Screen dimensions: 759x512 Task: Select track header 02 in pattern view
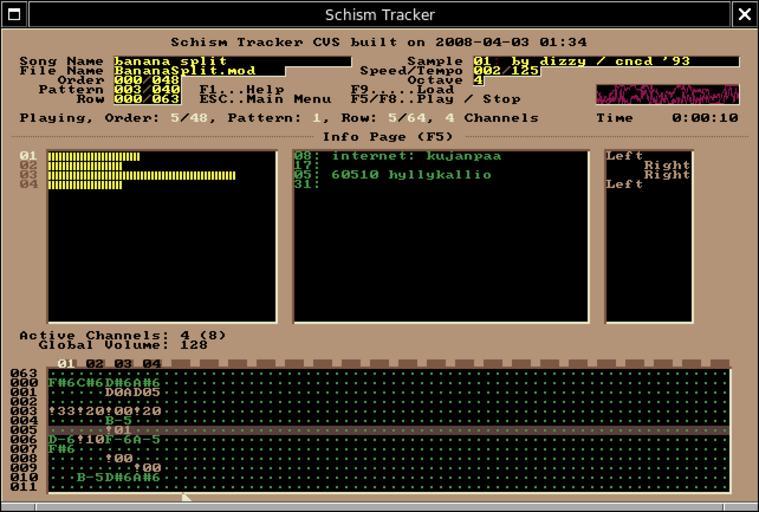pos(95,364)
